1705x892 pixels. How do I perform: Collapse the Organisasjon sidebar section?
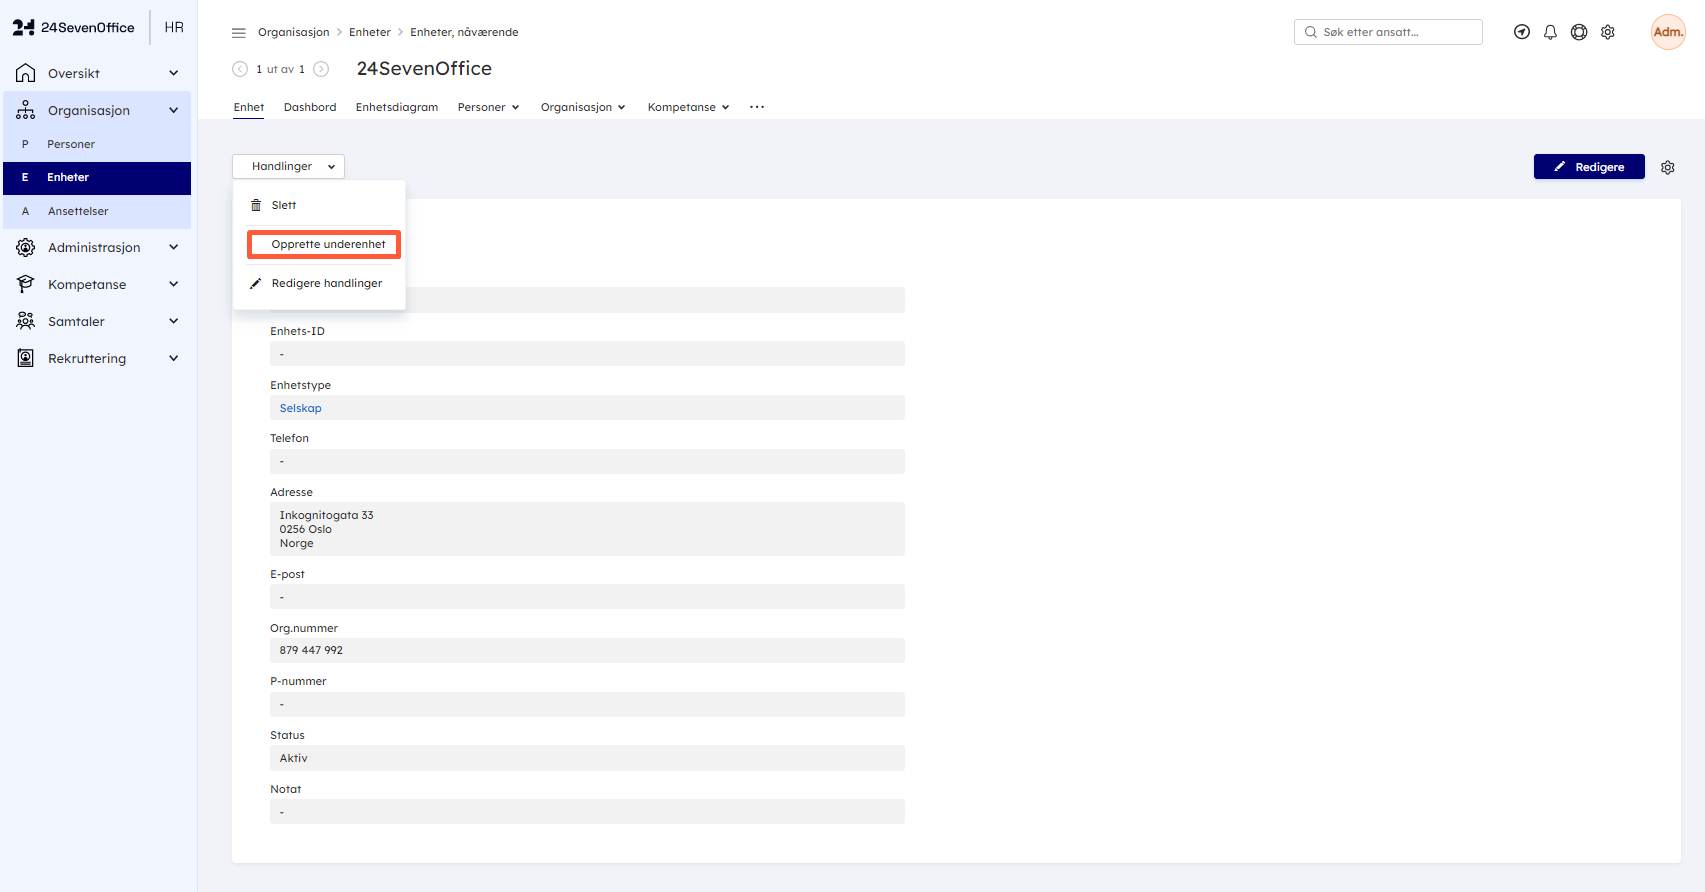tap(174, 110)
